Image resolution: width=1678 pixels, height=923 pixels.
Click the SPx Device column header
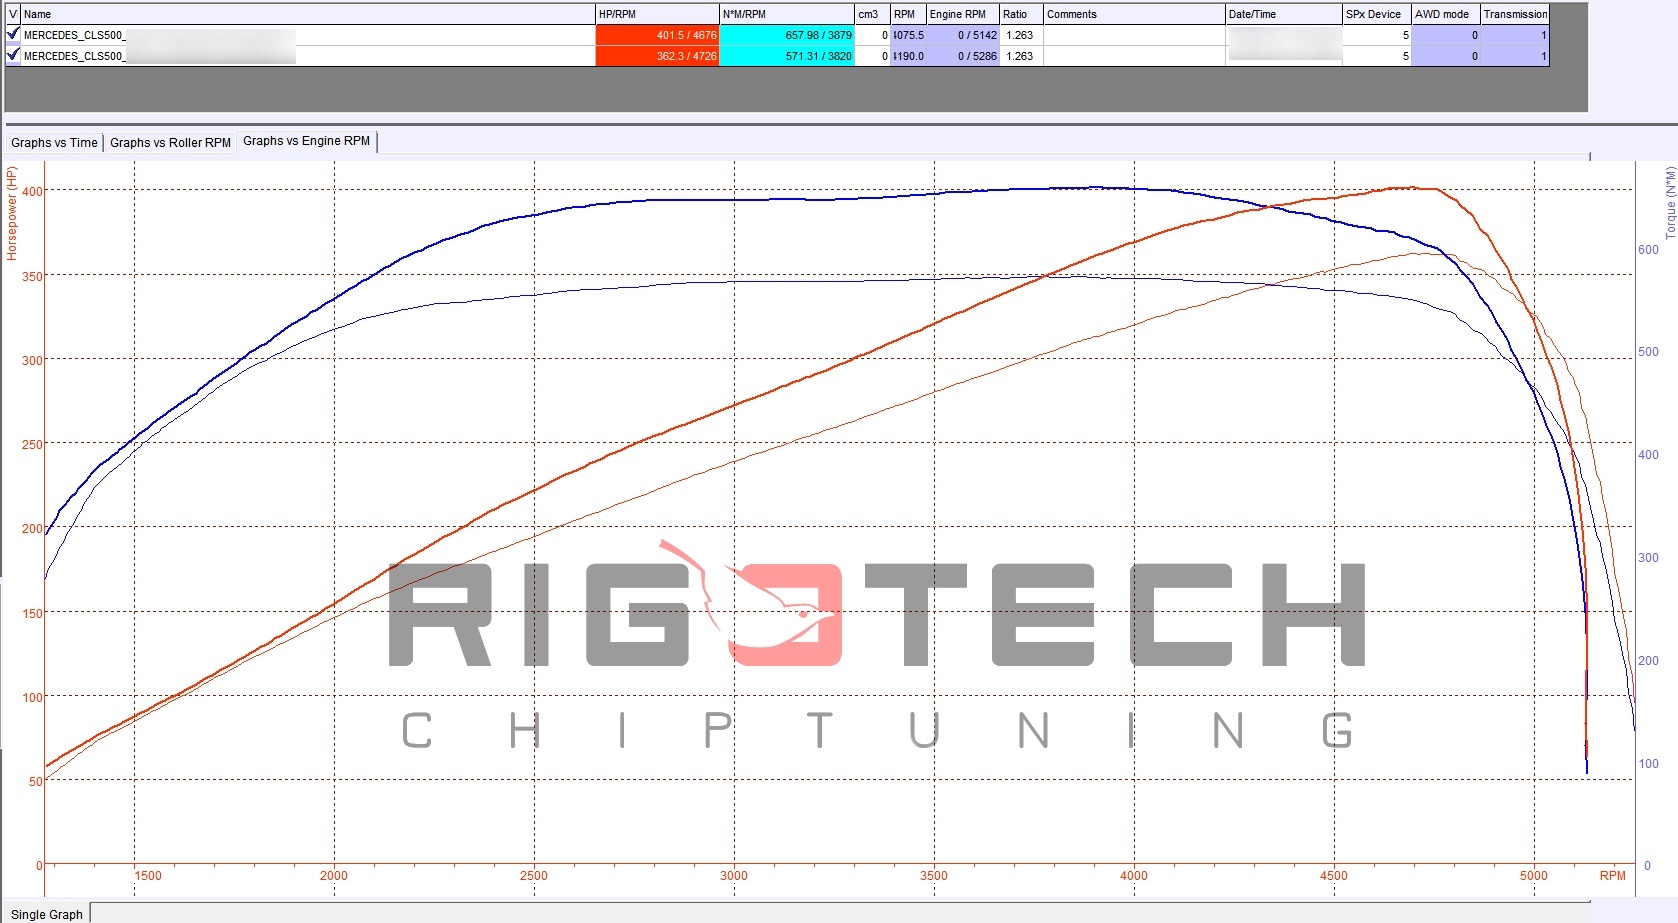click(1376, 14)
